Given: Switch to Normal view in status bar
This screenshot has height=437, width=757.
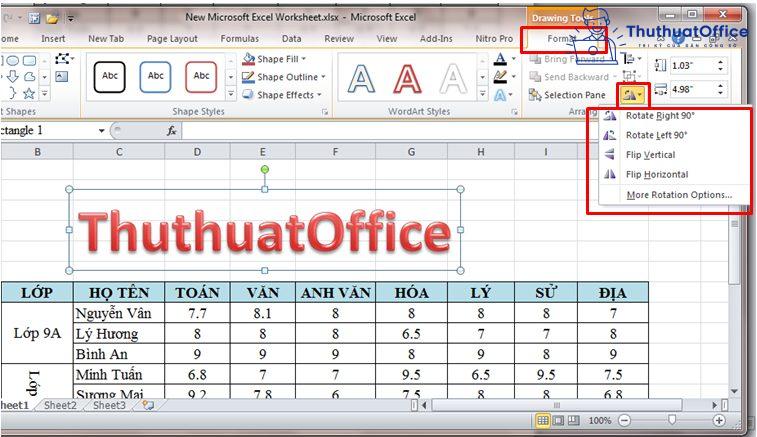Looking at the screenshot, I should tap(543, 421).
